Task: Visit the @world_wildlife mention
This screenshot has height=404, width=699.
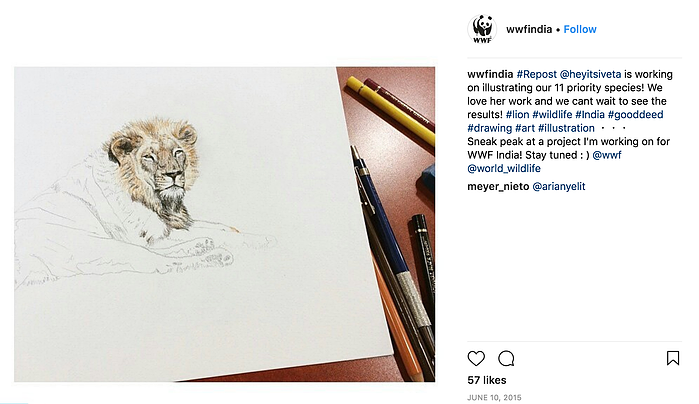Action: point(504,169)
